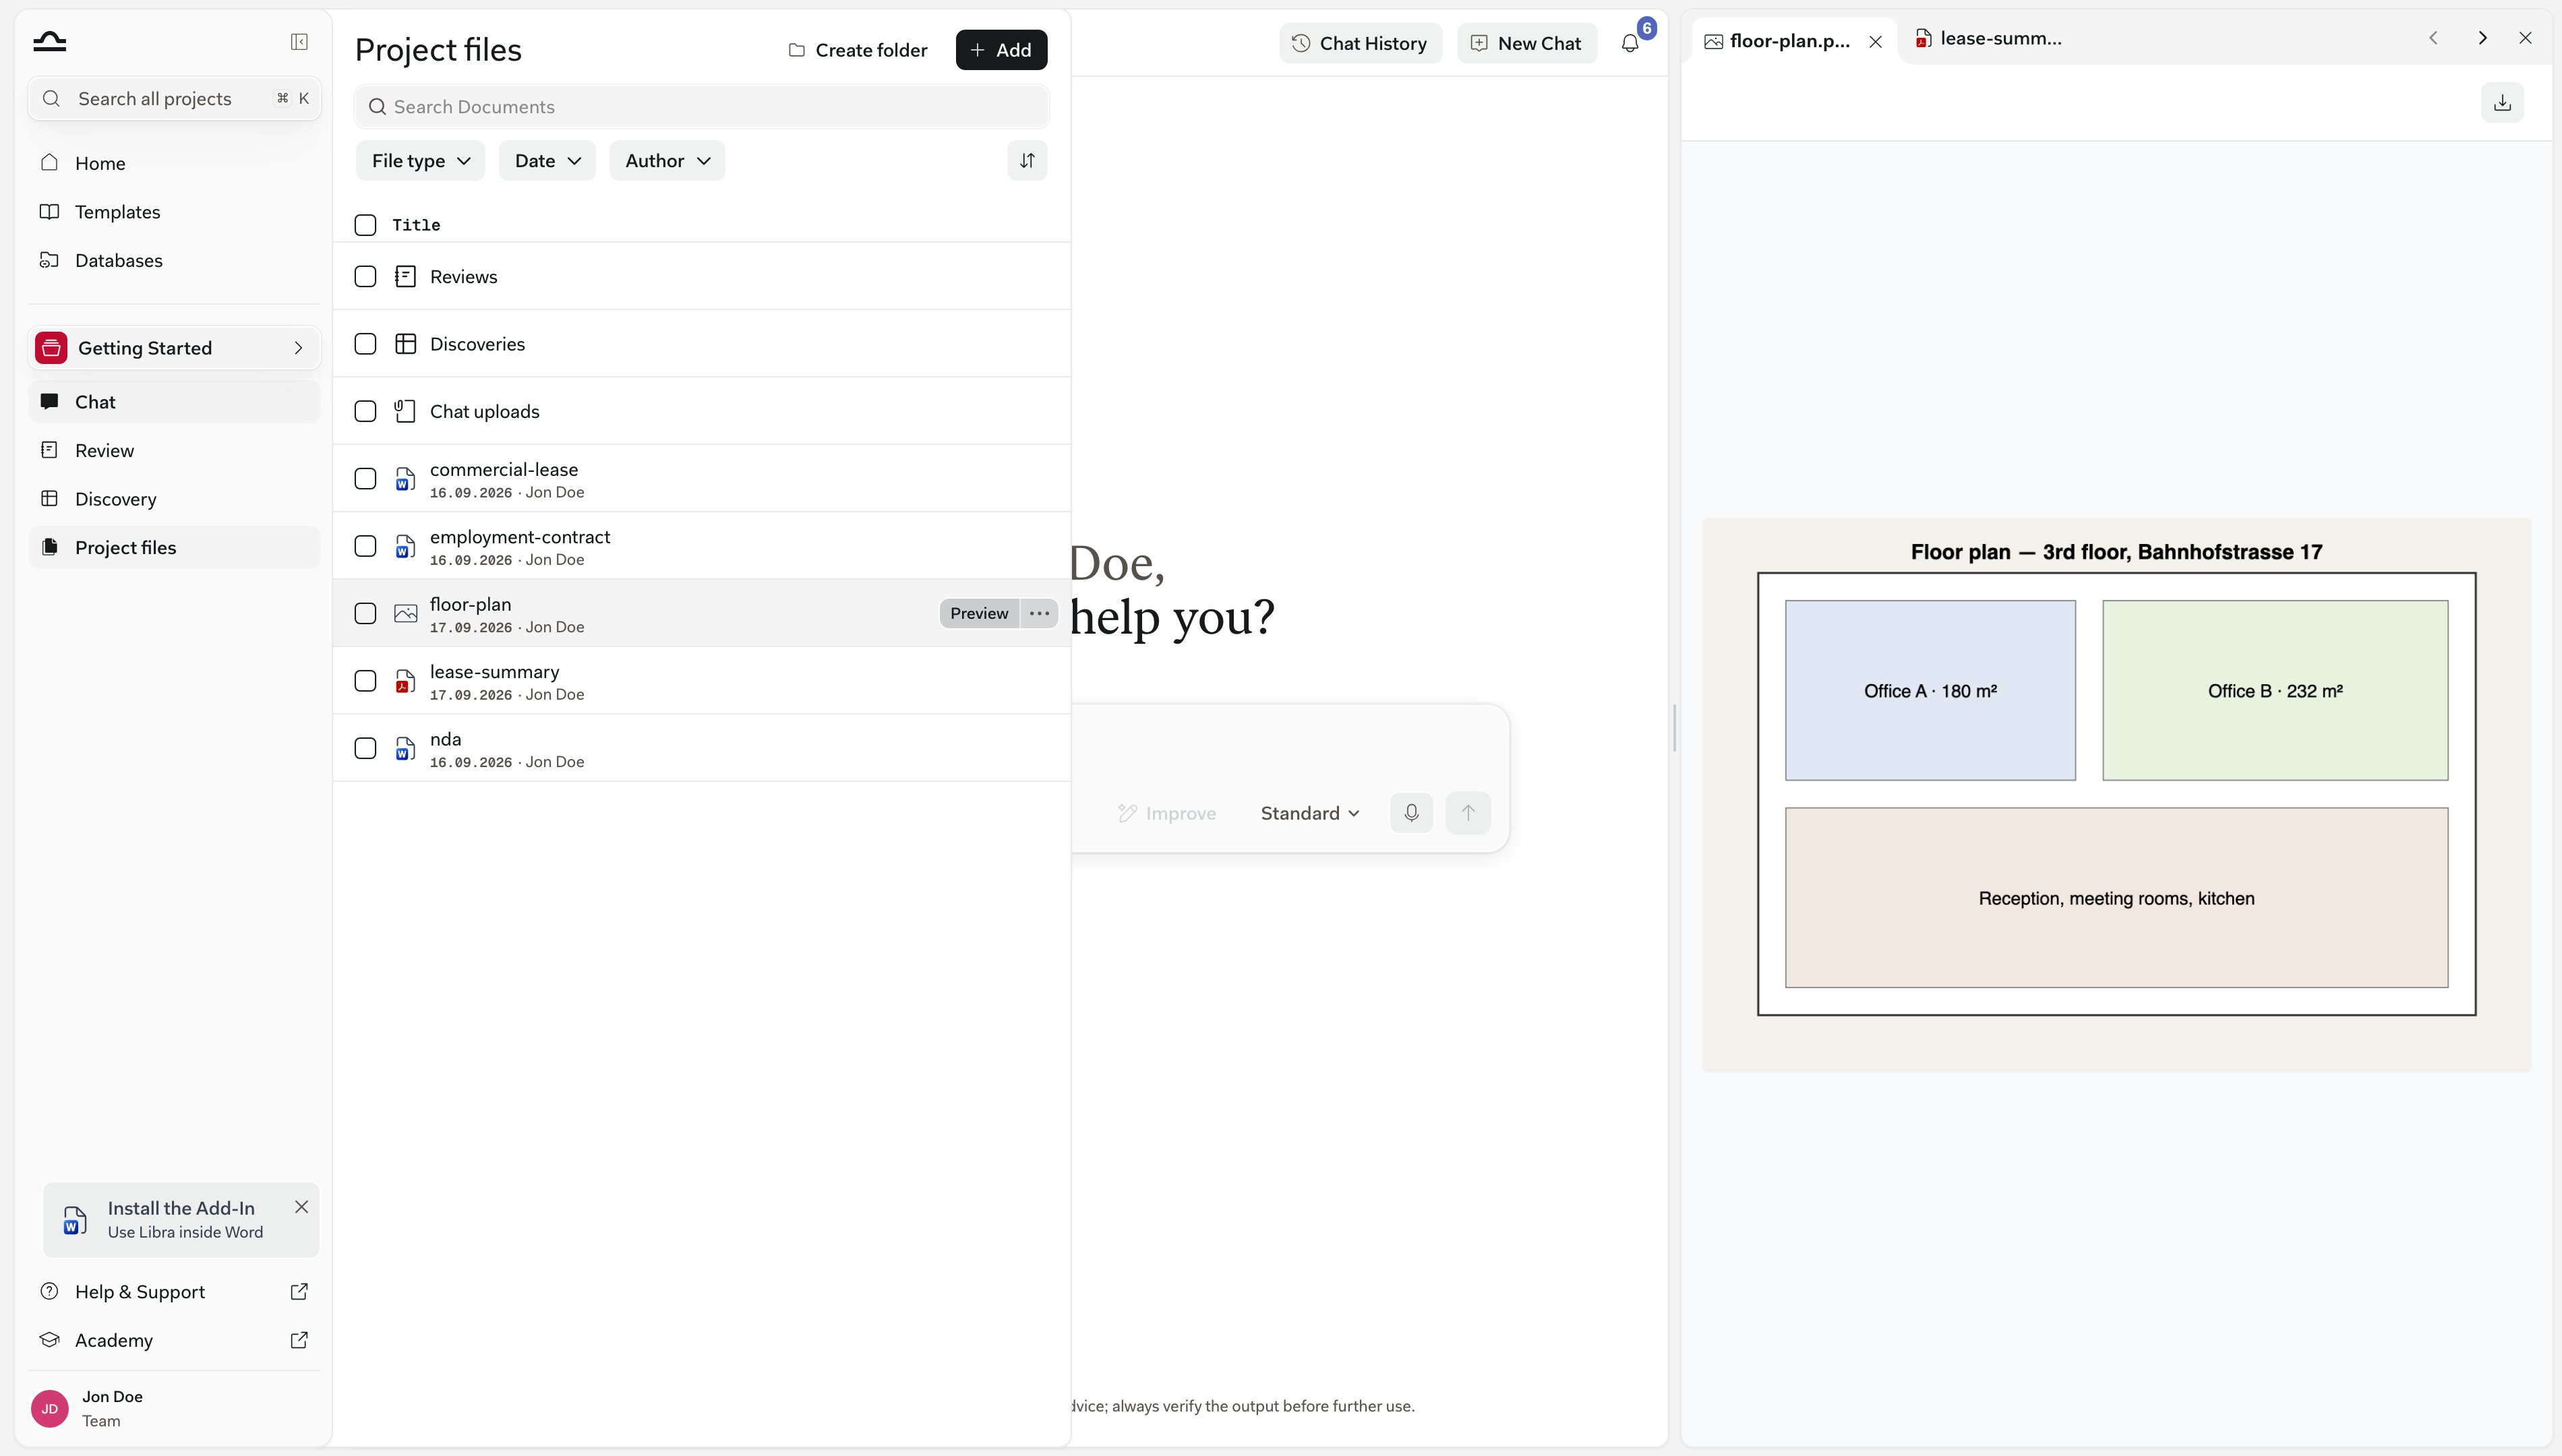This screenshot has height=1456, width=2562.
Task: Tick the select-all Title checkbox
Action: (x=365, y=225)
